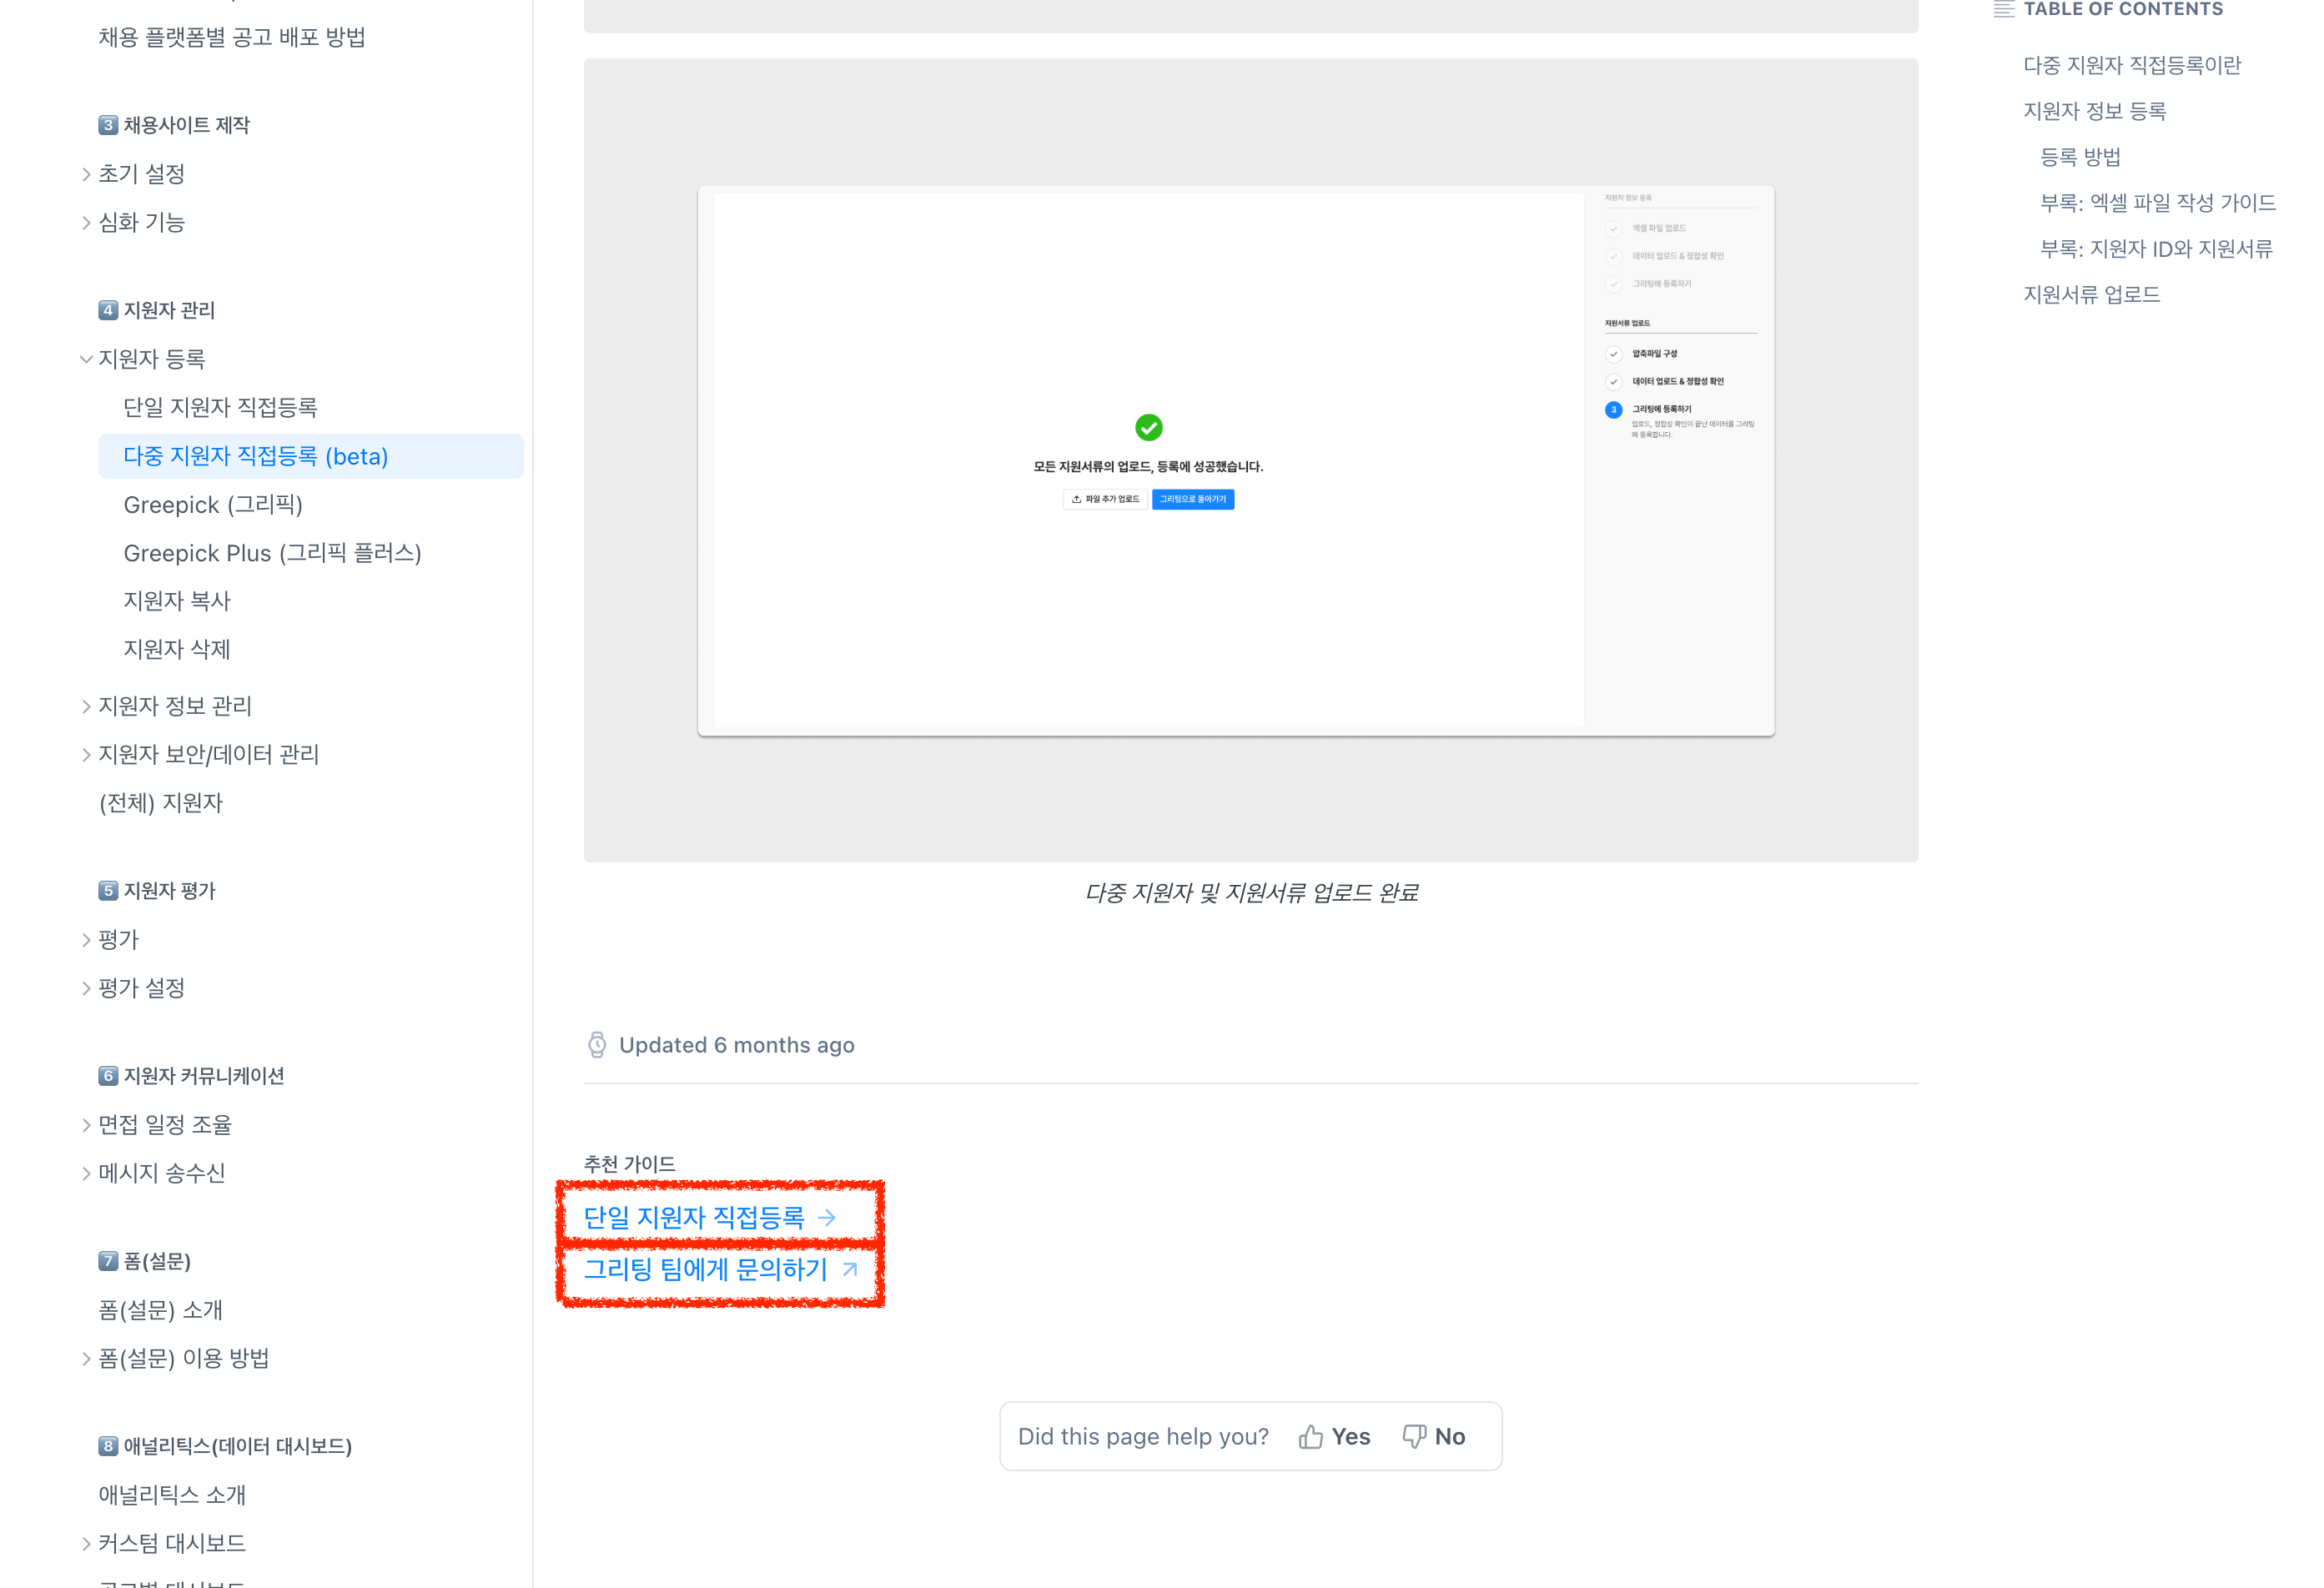Click the number 7 badge for 폼(설문)
The height and width of the screenshot is (1588, 2324).
[x=108, y=1261]
